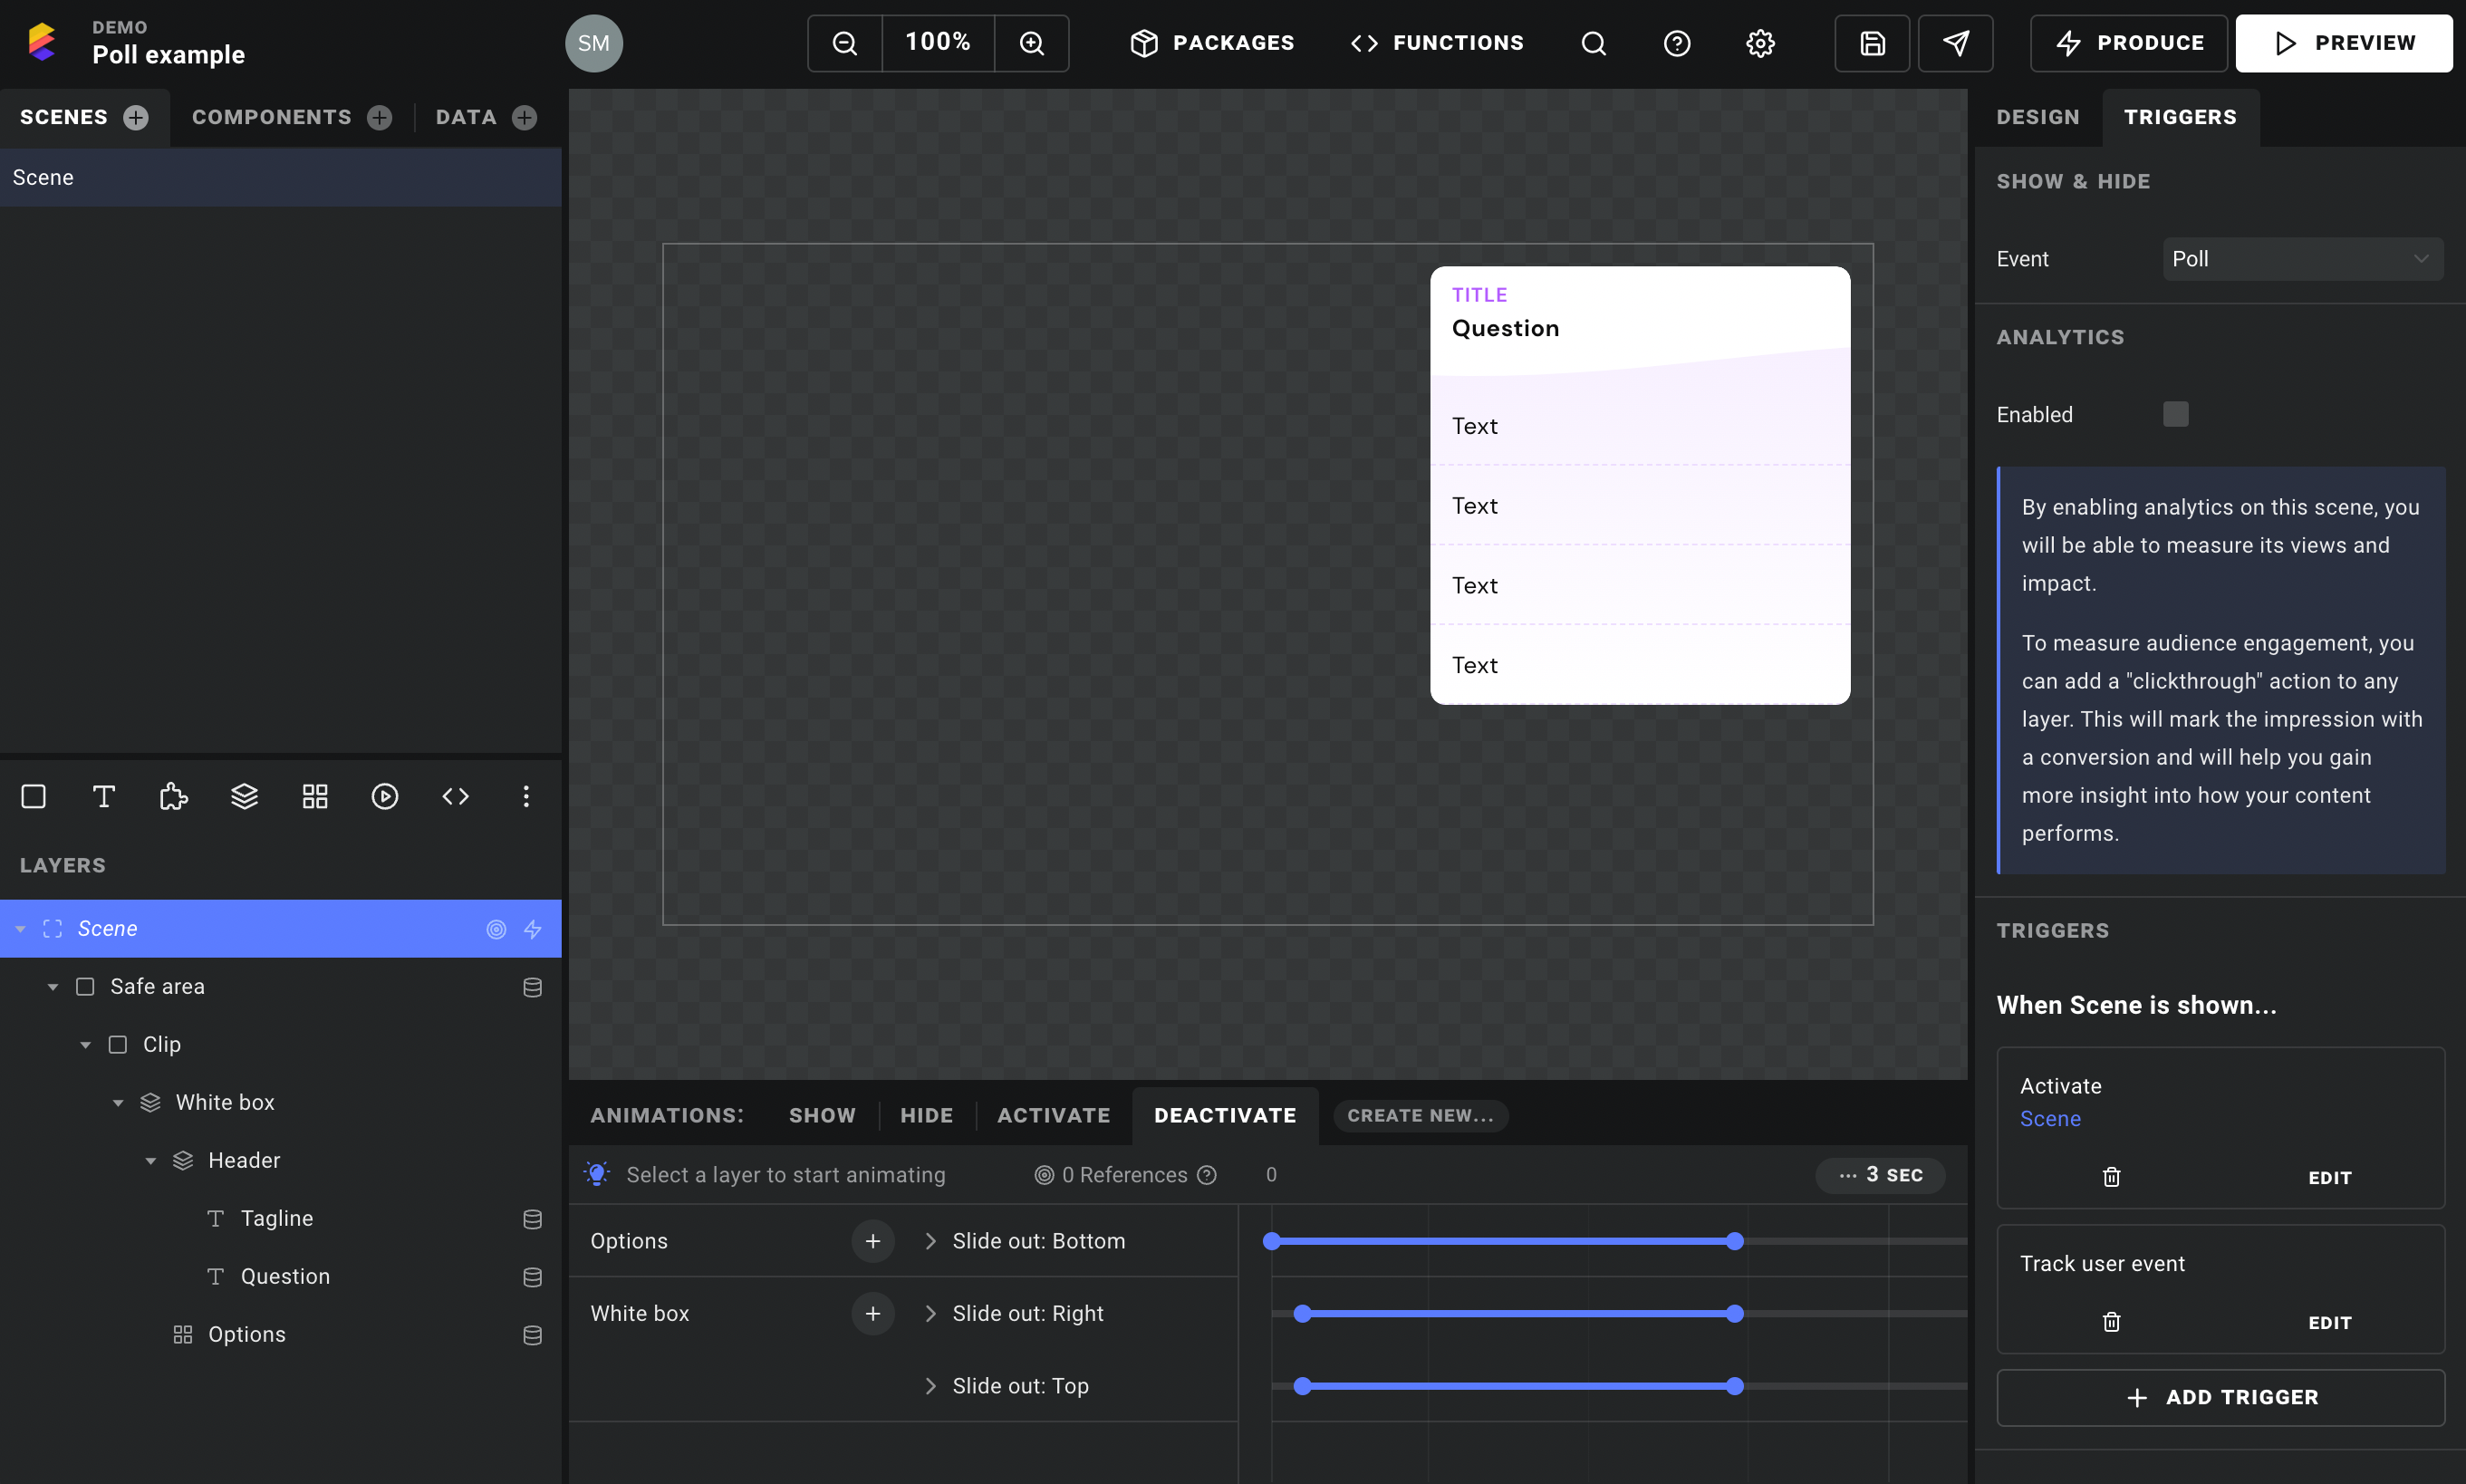Expand Slide out: Bottom animation

click(x=930, y=1241)
